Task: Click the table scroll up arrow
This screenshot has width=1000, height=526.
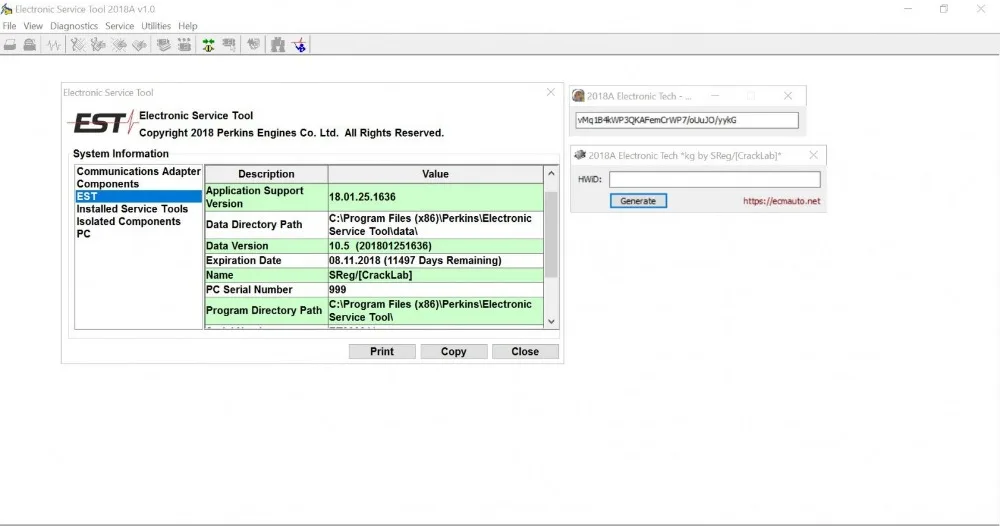Action: [x=551, y=173]
